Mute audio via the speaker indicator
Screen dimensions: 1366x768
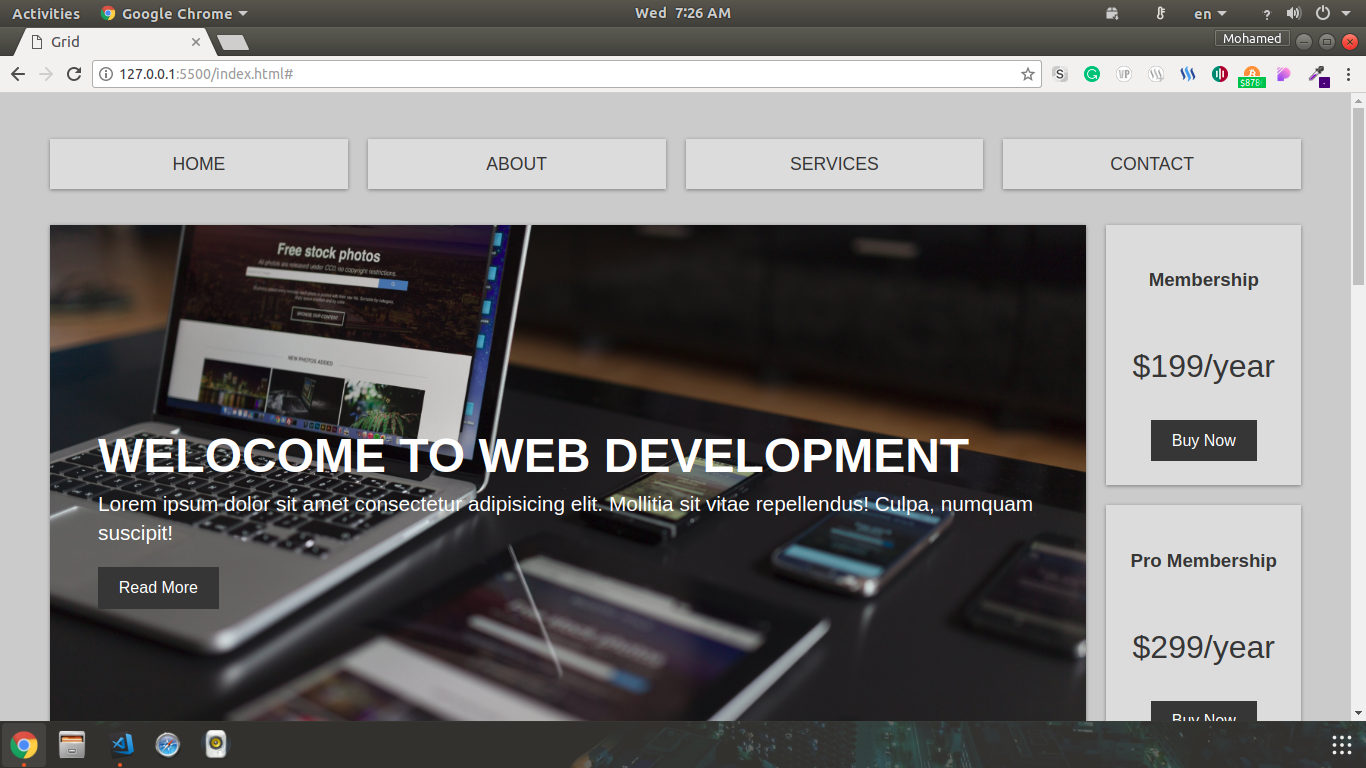[1296, 13]
